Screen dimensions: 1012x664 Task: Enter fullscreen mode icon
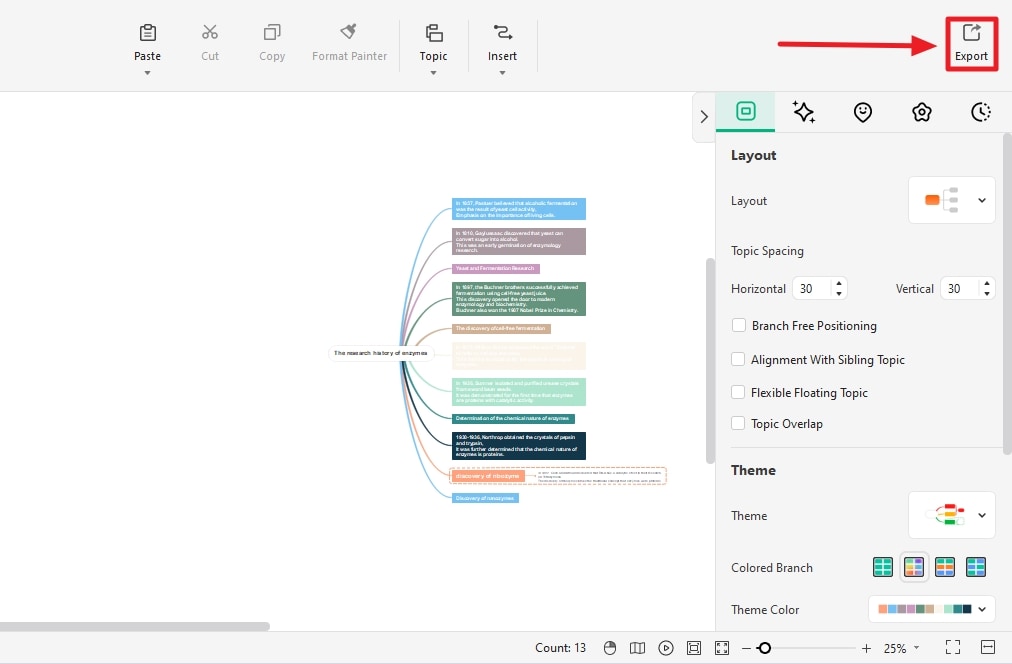click(x=953, y=647)
